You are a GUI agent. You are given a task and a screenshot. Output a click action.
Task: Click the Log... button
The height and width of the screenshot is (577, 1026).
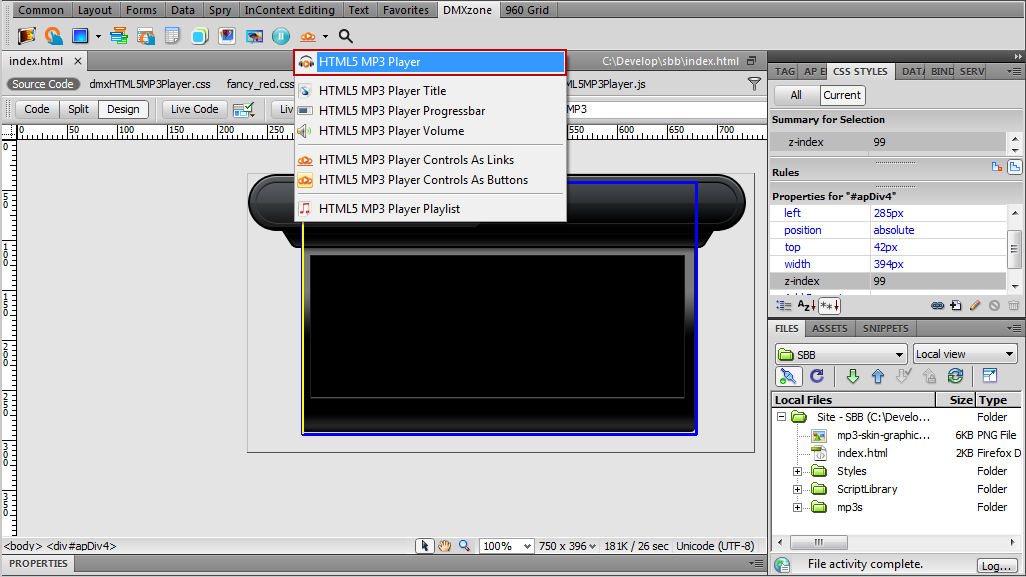(997, 566)
